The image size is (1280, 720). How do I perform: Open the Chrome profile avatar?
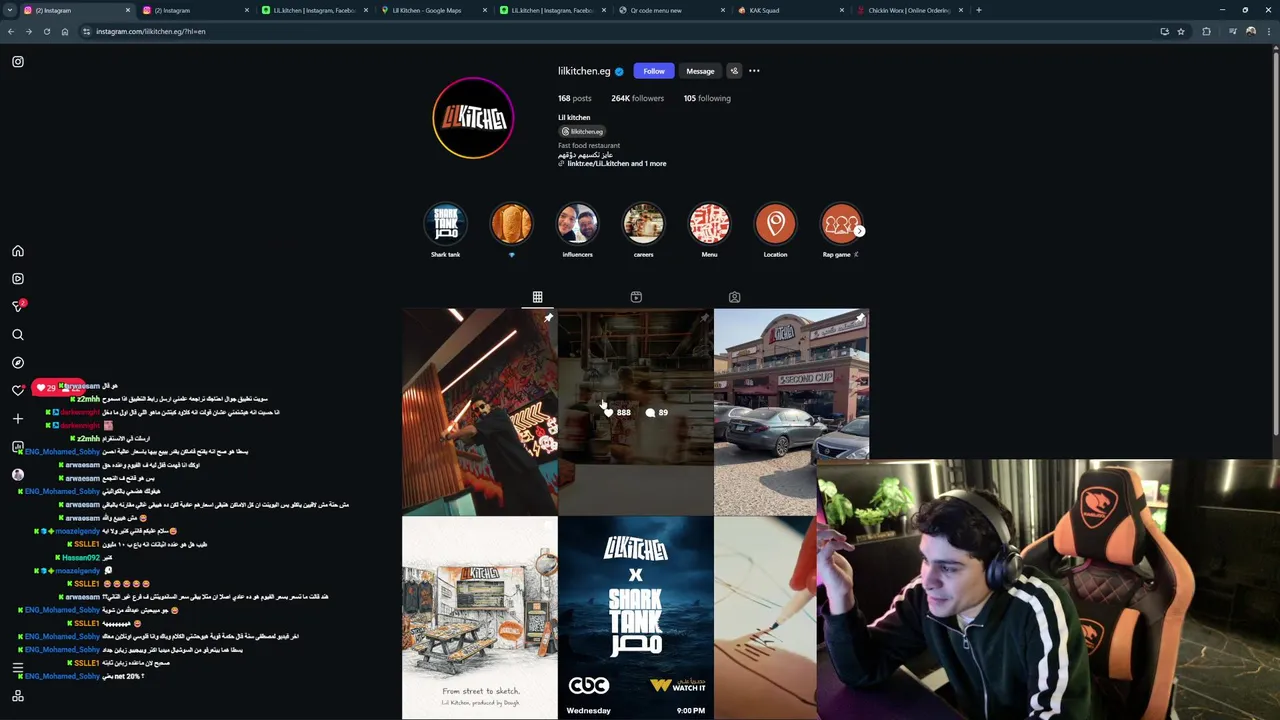click(1251, 31)
